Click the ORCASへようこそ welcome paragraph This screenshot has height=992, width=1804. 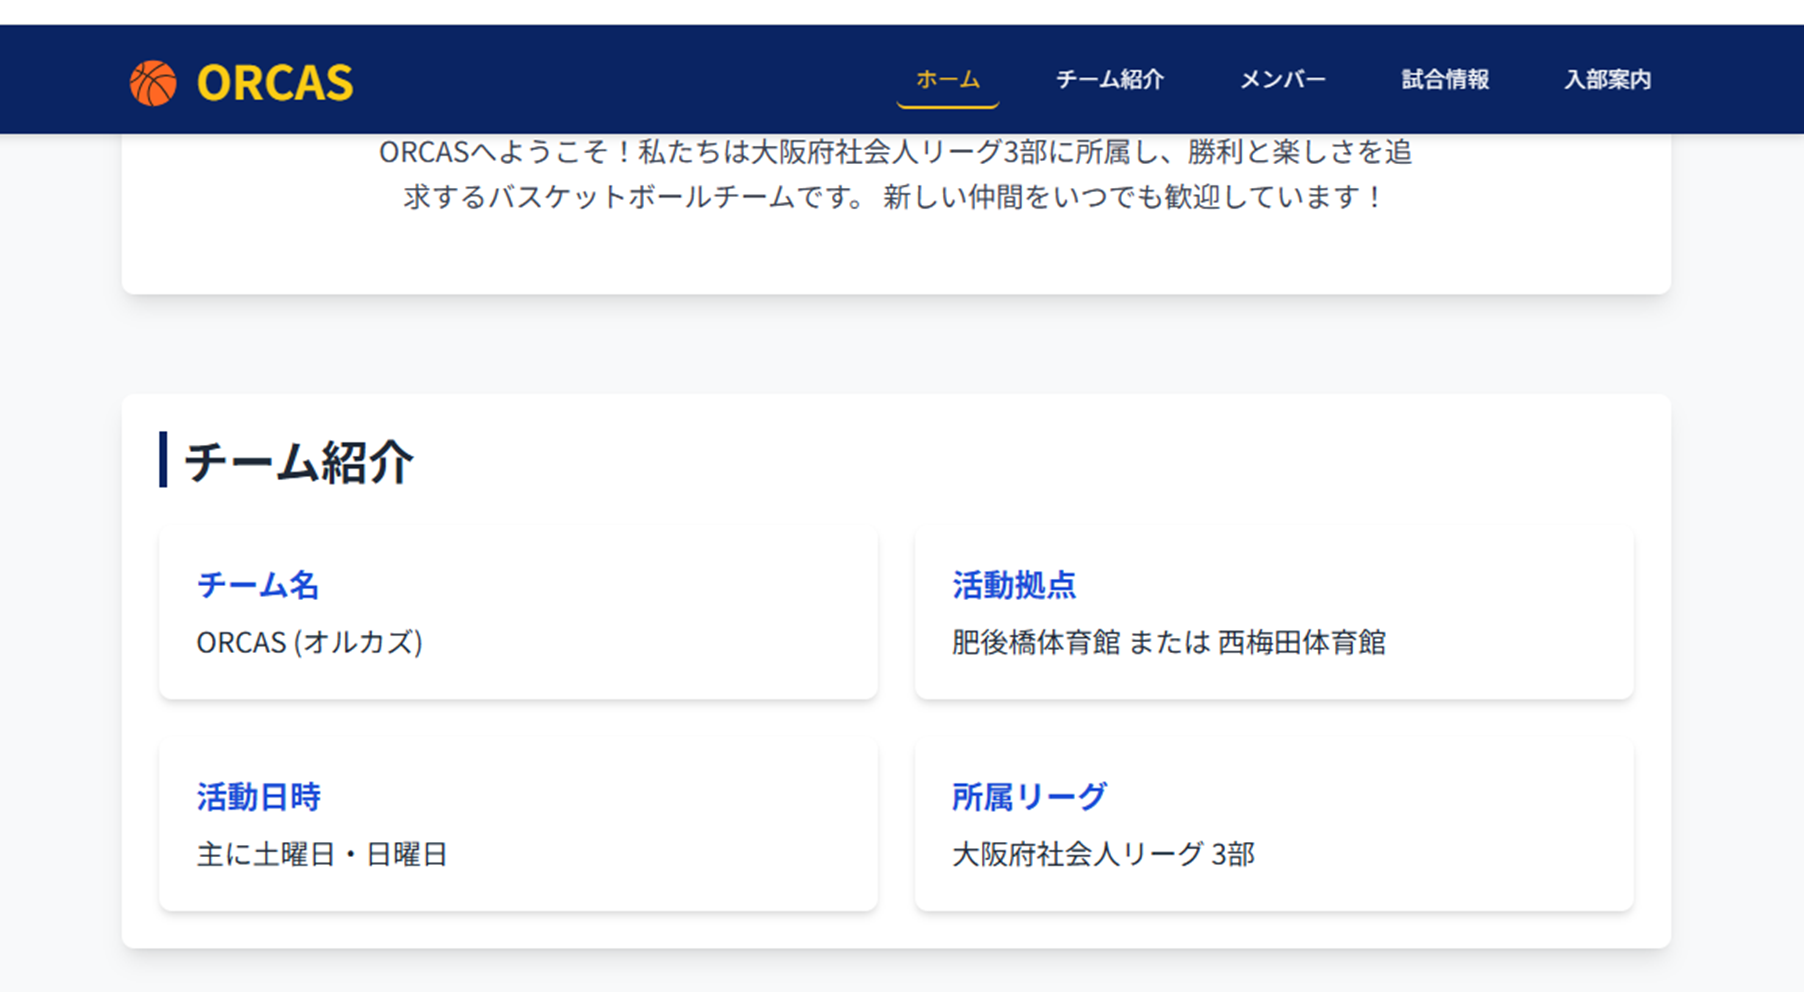[x=895, y=174]
